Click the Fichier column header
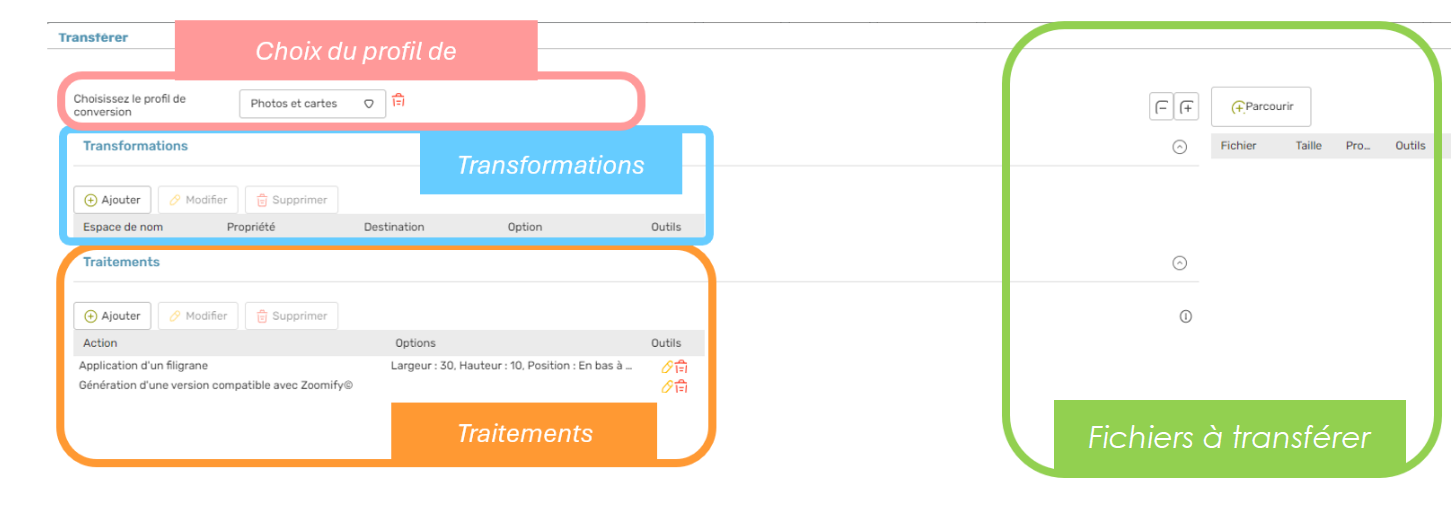1453x510 pixels. tap(1238, 146)
